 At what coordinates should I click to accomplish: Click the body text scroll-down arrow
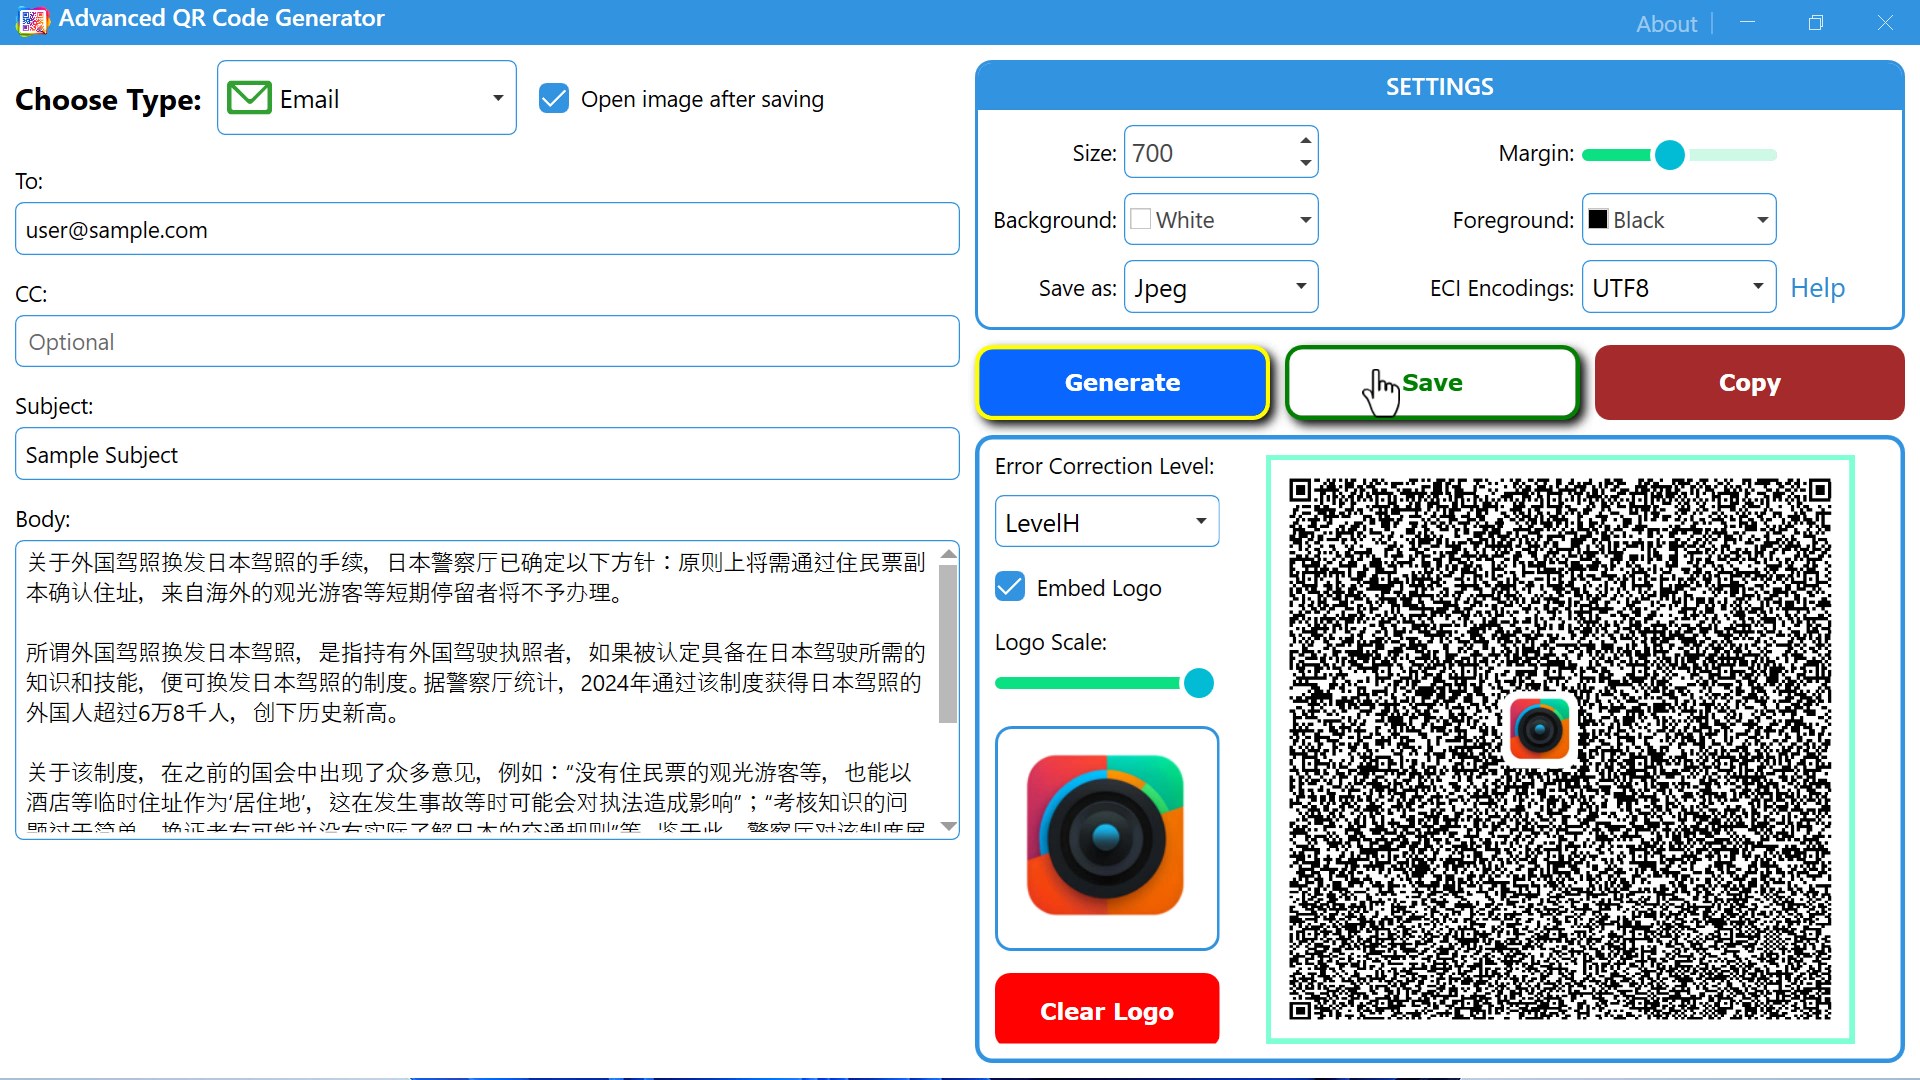click(948, 827)
